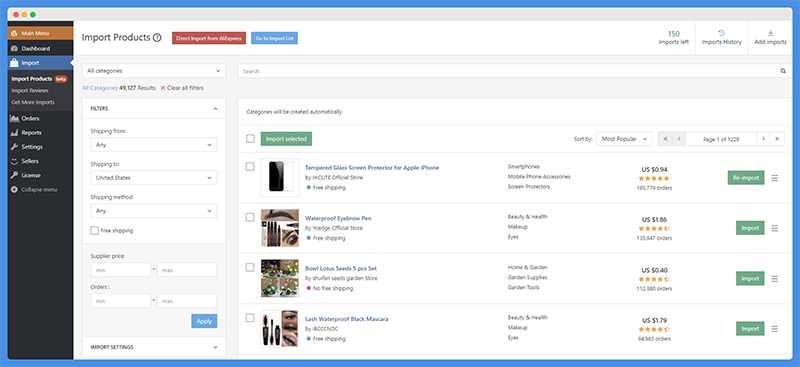Open the All categories dropdown
Screen dimensions: 800x367
(154, 71)
